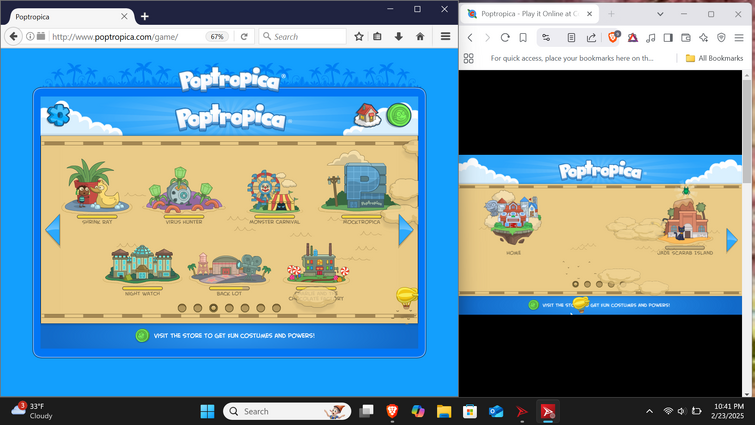
Task: Toggle reader mode icon in Brave
Action: pyautogui.click(x=571, y=38)
